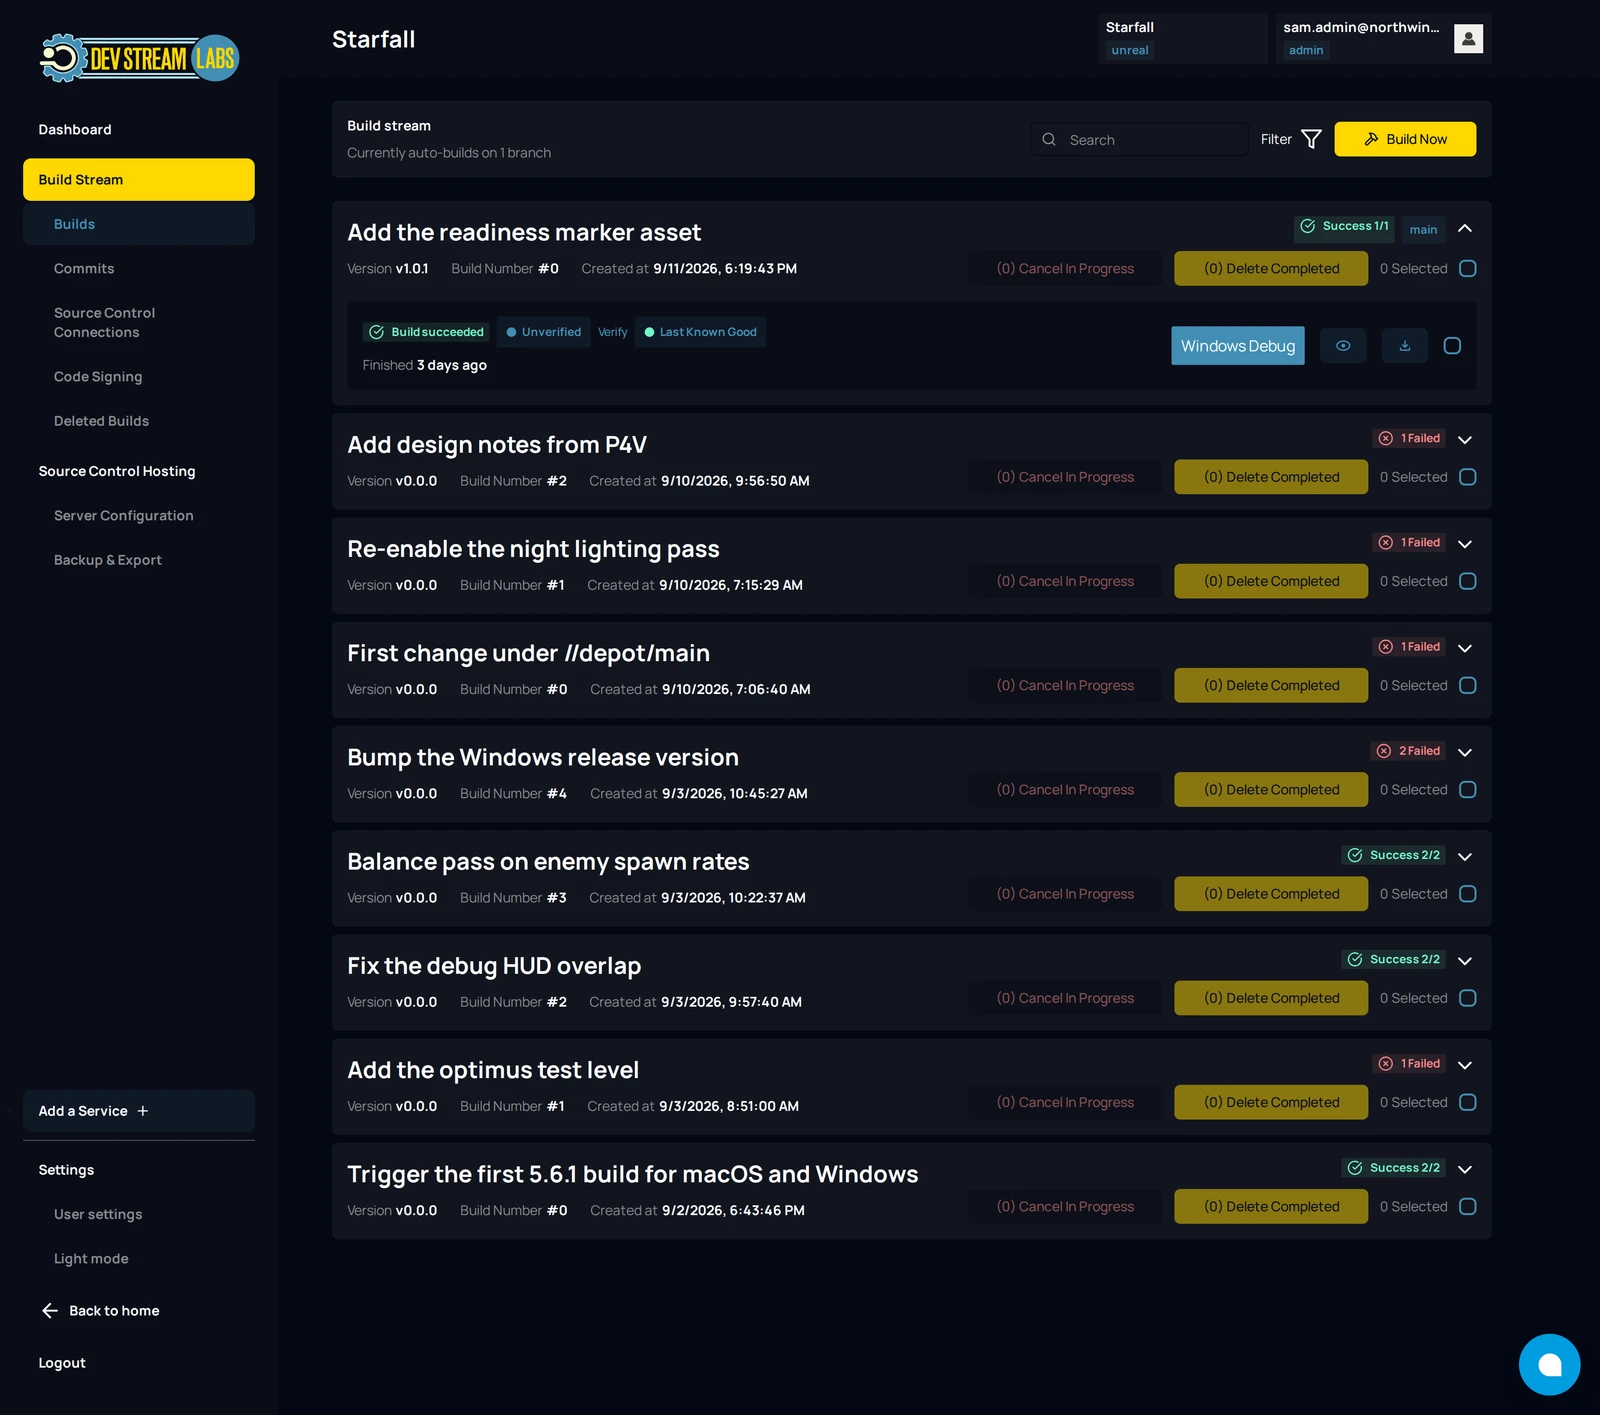The width and height of the screenshot is (1600, 1415).
Task: Collapse the Add the readiness marker asset entry
Action: click(x=1465, y=229)
